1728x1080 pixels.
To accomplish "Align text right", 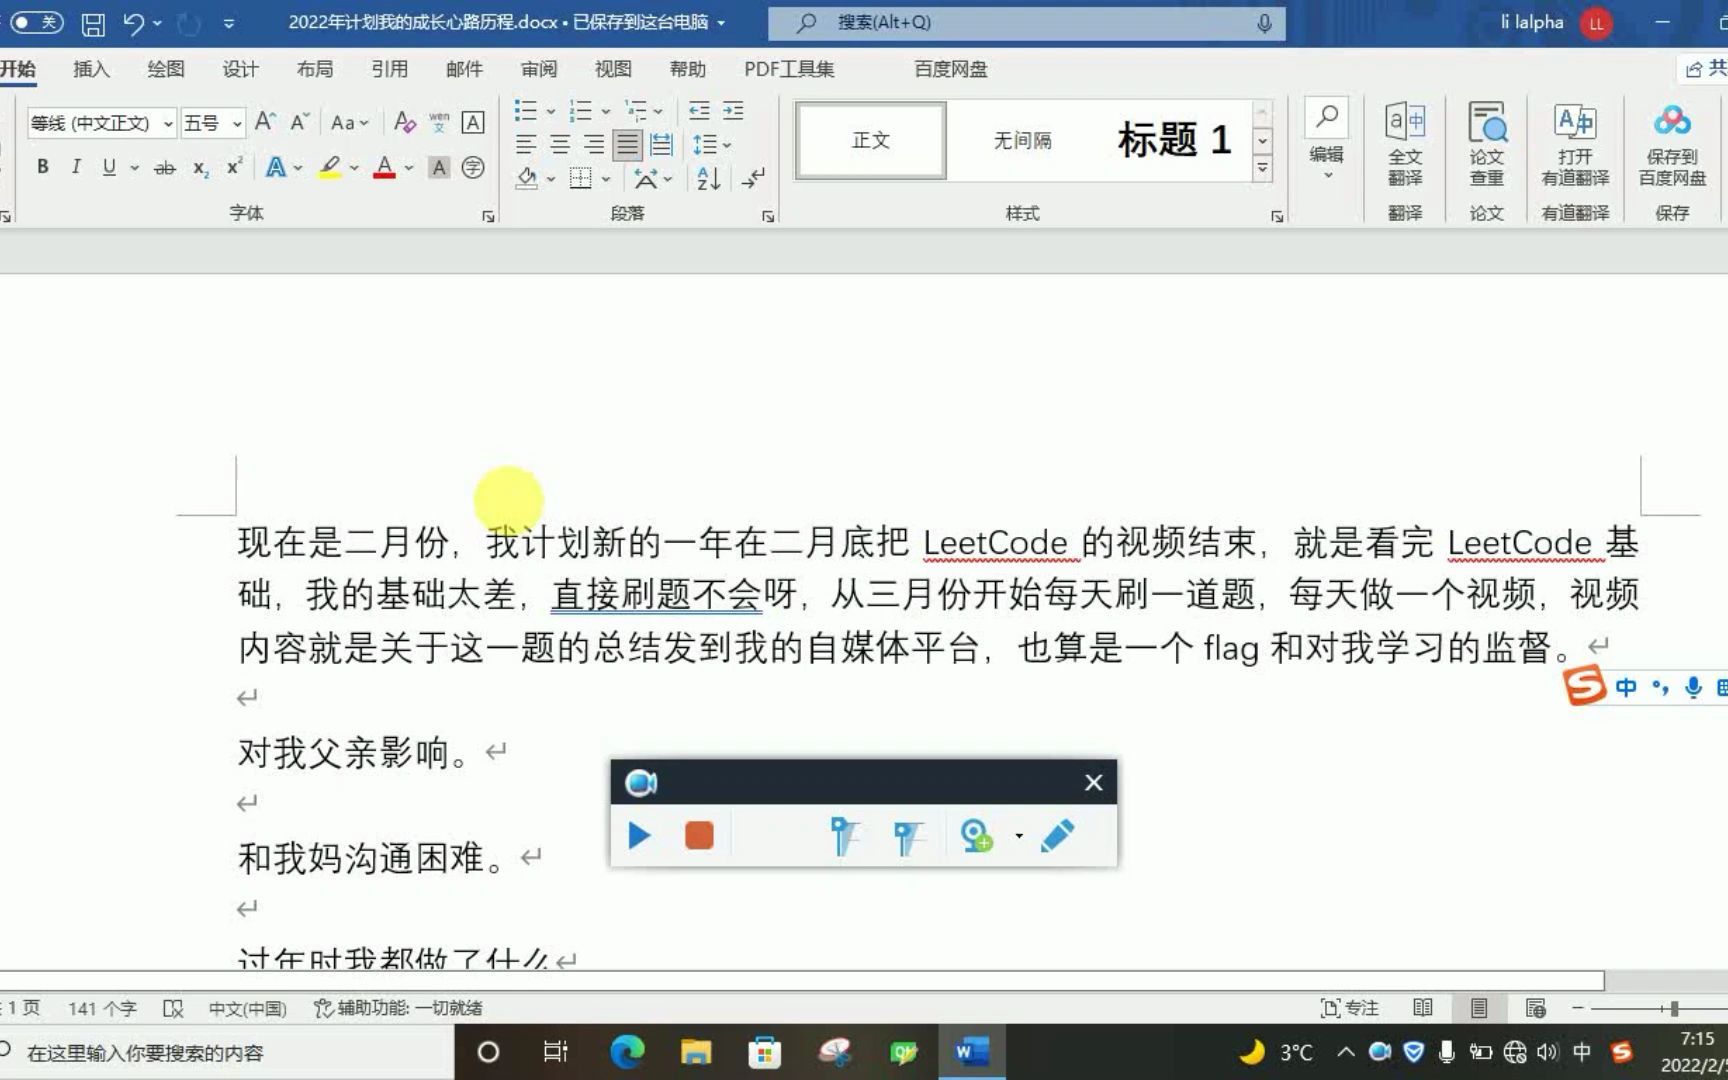I will coord(594,145).
